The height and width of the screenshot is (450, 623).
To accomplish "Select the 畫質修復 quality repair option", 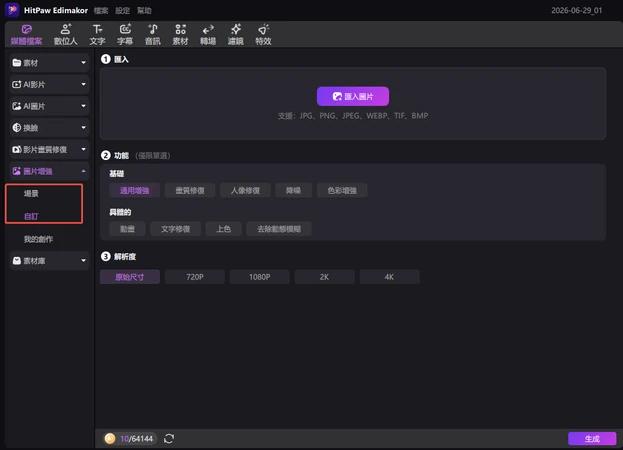I will click(x=190, y=191).
